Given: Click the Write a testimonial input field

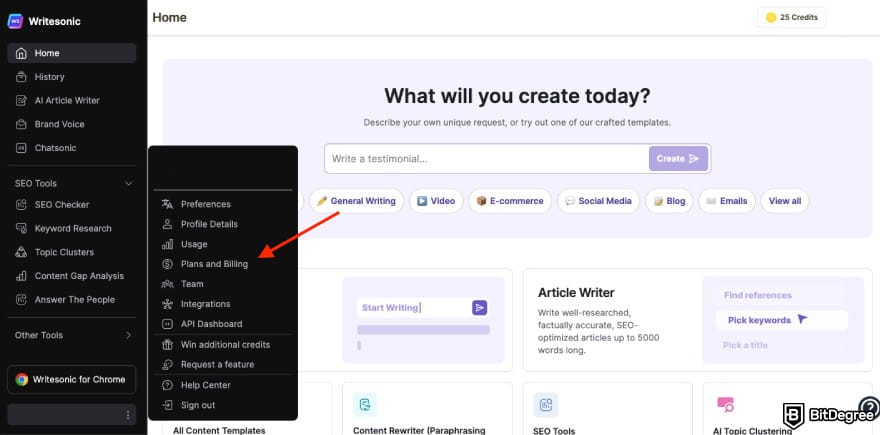Looking at the screenshot, I should [x=486, y=159].
